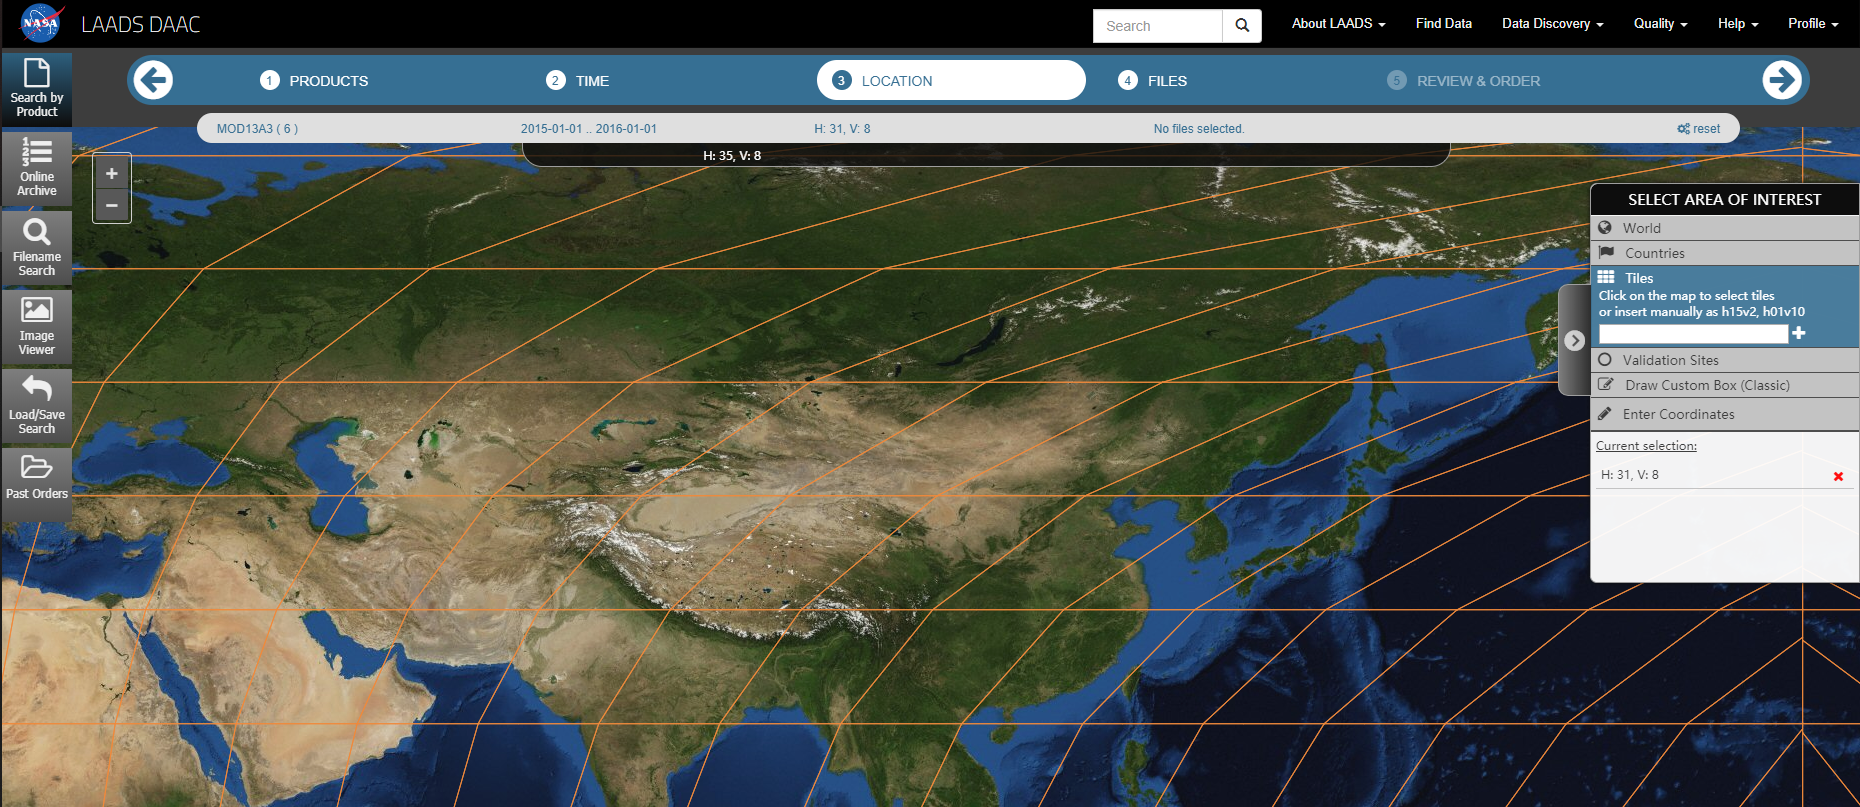Remove H: 31, V: 8 selection
This screenshot has height=807, width=1860.
click(x=1838, y=476)
